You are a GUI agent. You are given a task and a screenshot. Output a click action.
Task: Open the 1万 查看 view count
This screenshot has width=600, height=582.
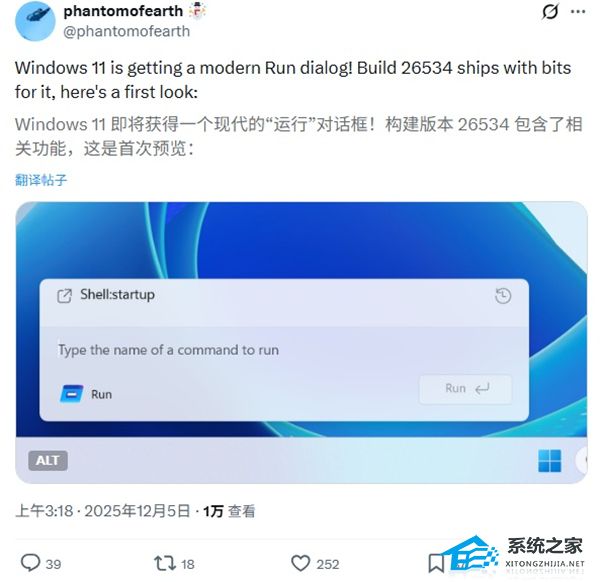point(229,511)
